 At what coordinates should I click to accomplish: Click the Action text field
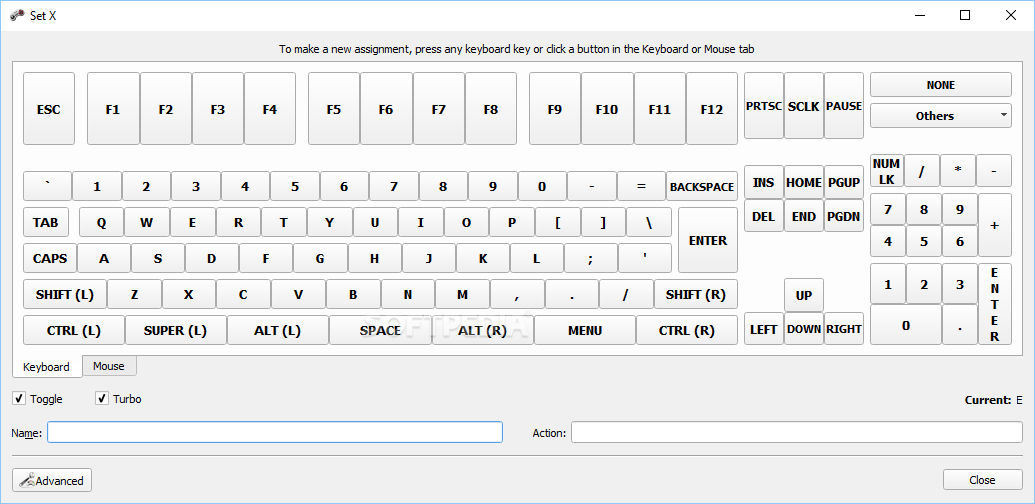pos(797,433)
